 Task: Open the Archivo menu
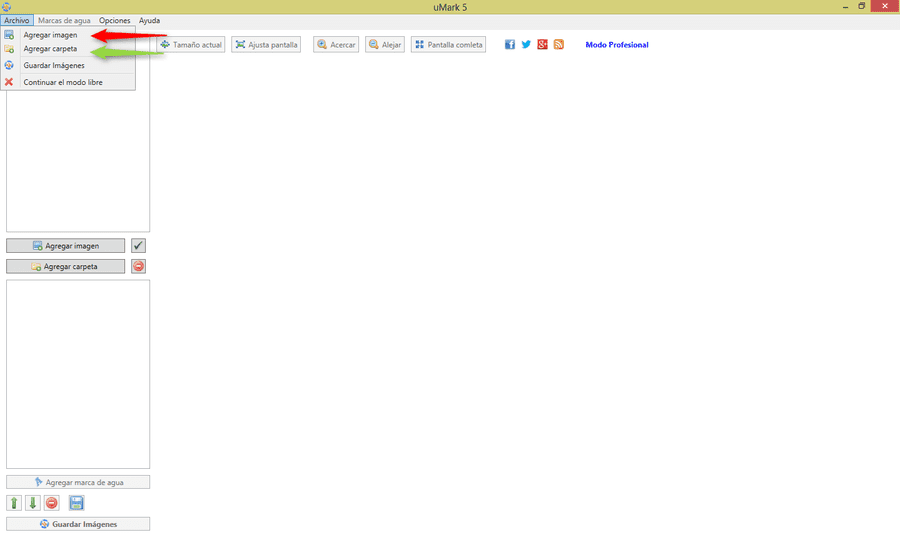pos(17,21)
